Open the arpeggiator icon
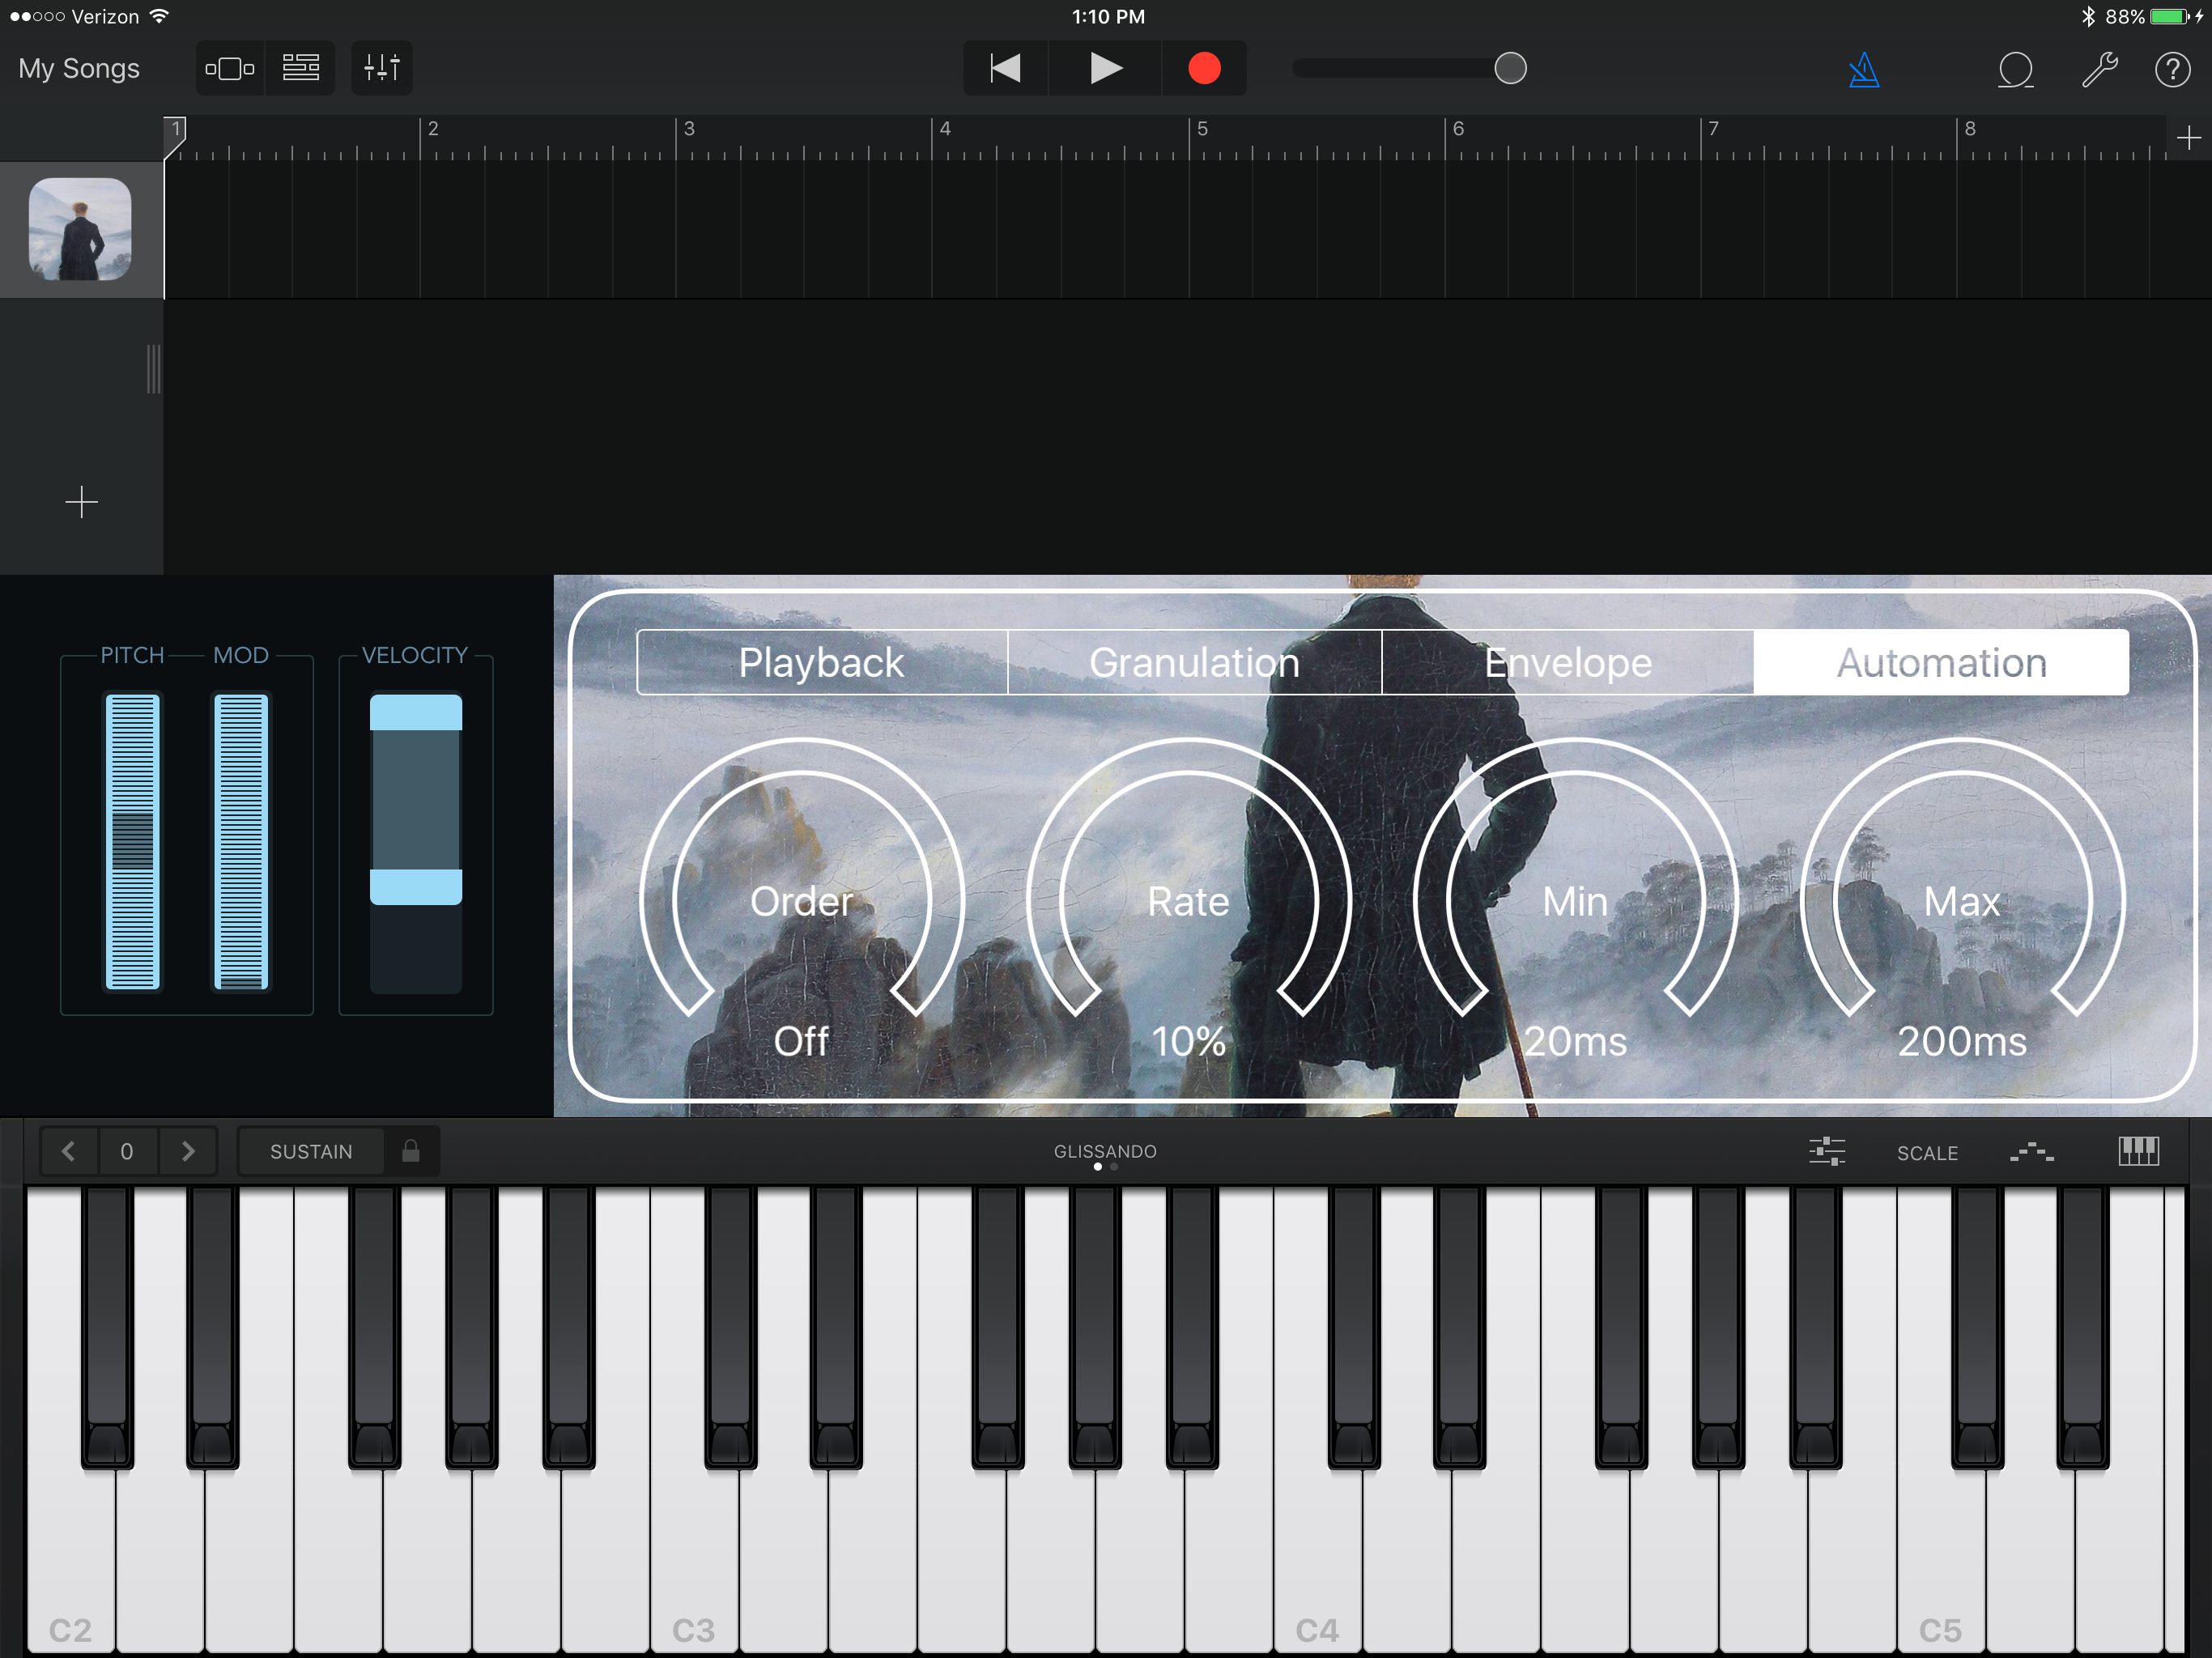Image resolution: width=2212 pixels, height=1658 pixels. [x=2031, y=1152]
